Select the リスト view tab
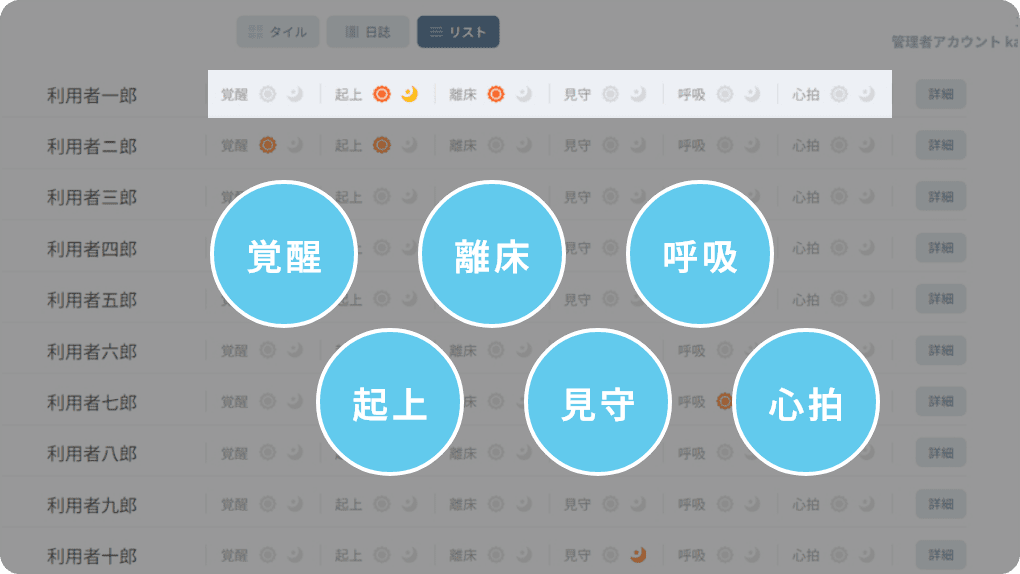The width and height of the screenshot is (1020, 574). (458, 32)
